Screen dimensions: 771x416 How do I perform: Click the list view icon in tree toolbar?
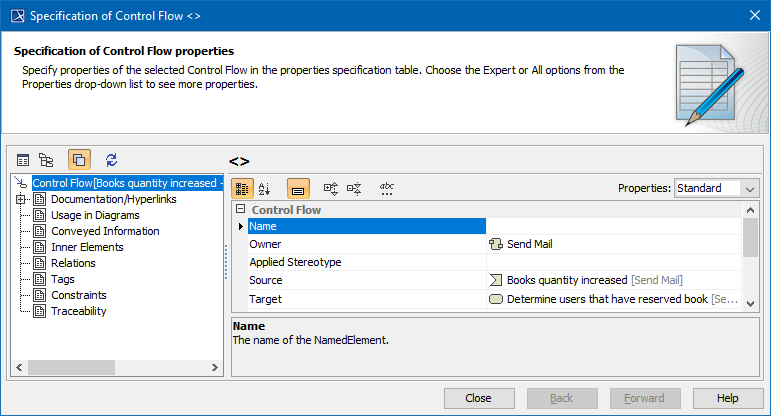tap(23, 160)
